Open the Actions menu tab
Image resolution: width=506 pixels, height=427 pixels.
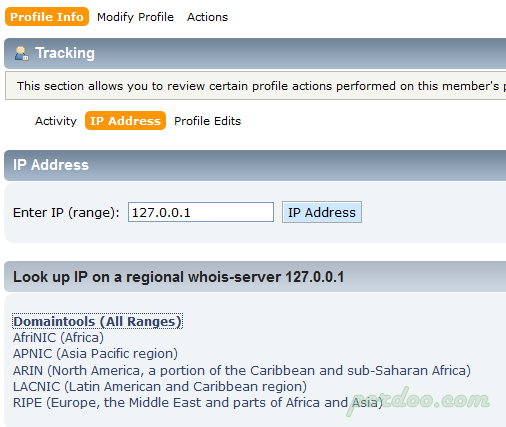[x=207, y=17]
